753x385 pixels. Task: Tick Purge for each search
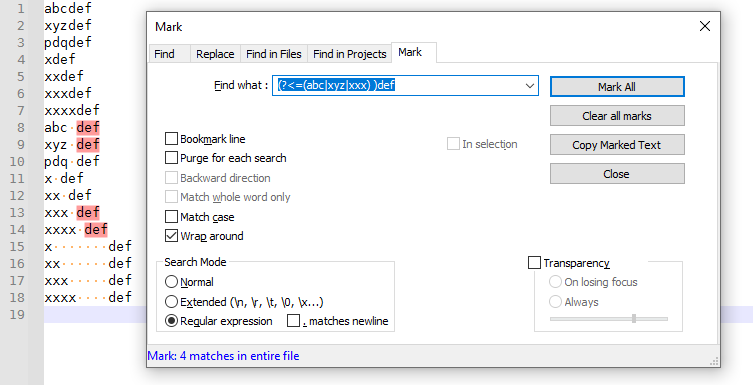pyautogui.click(x=171, y=158)
